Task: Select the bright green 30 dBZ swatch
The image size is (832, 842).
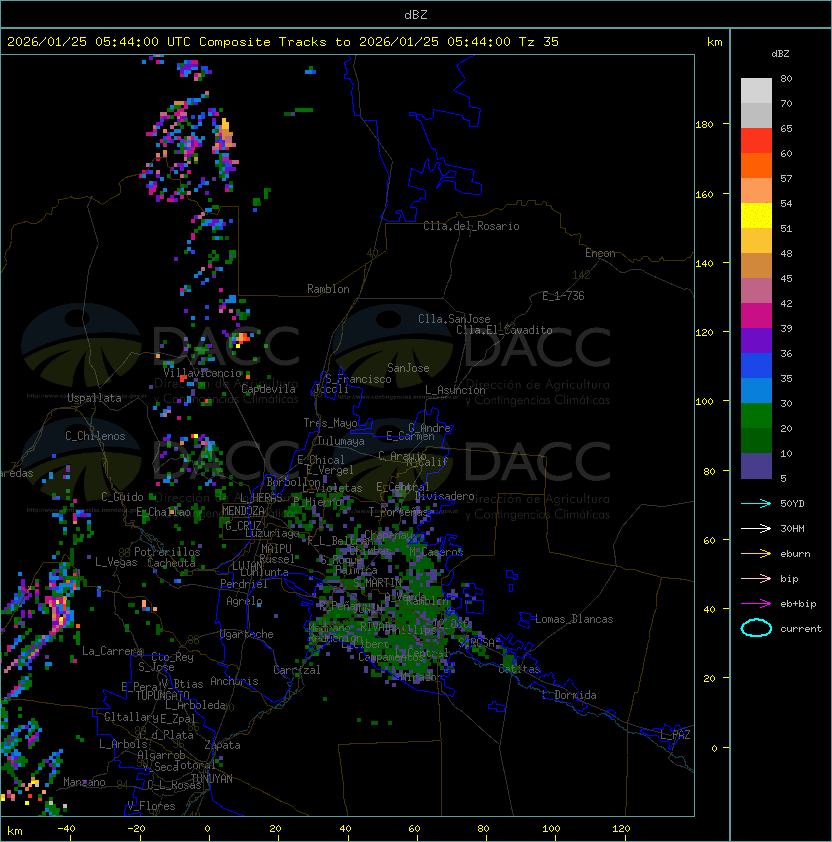Action: (756, 416)
